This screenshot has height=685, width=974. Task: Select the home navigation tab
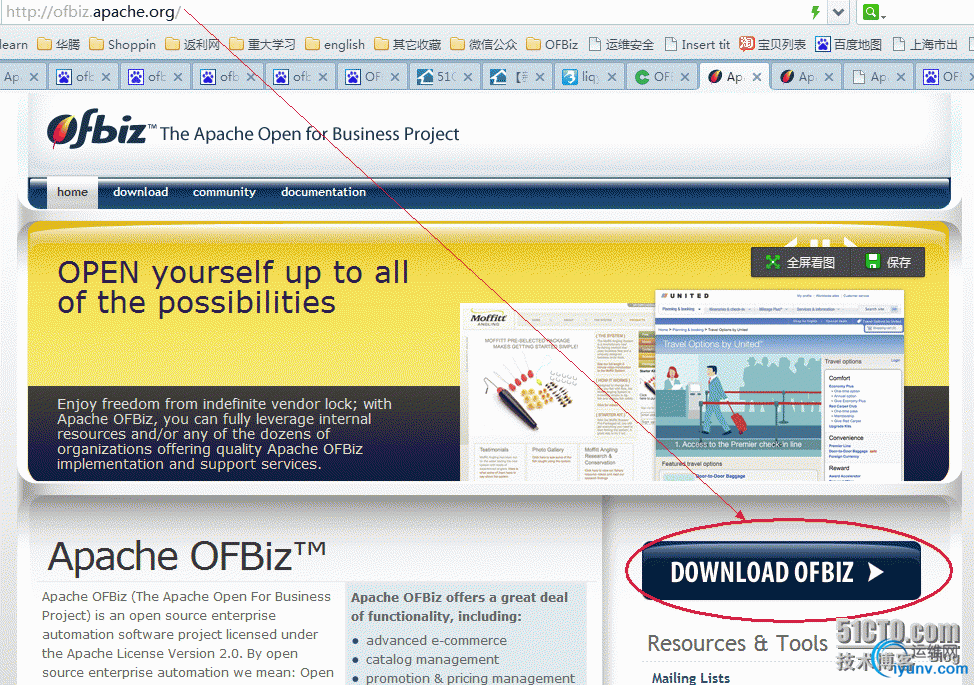click(72, 192)
